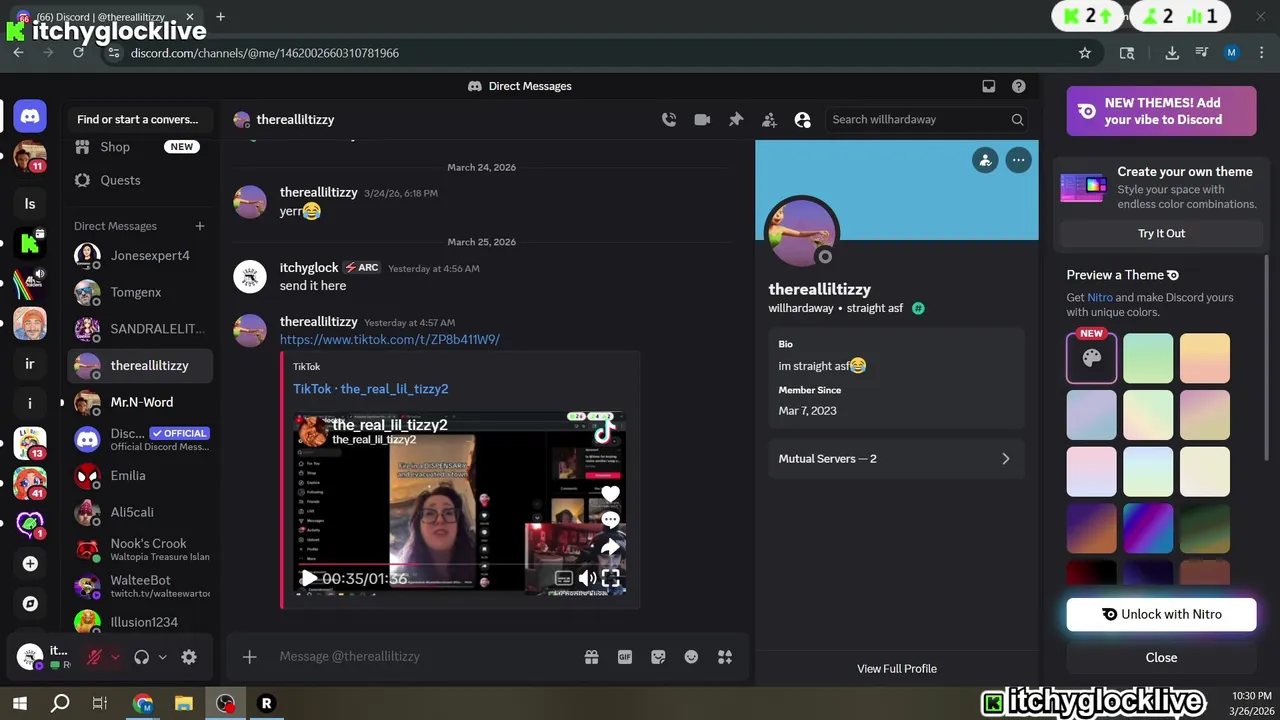
Task: Click the video progress bar
Action: point(458,564)
